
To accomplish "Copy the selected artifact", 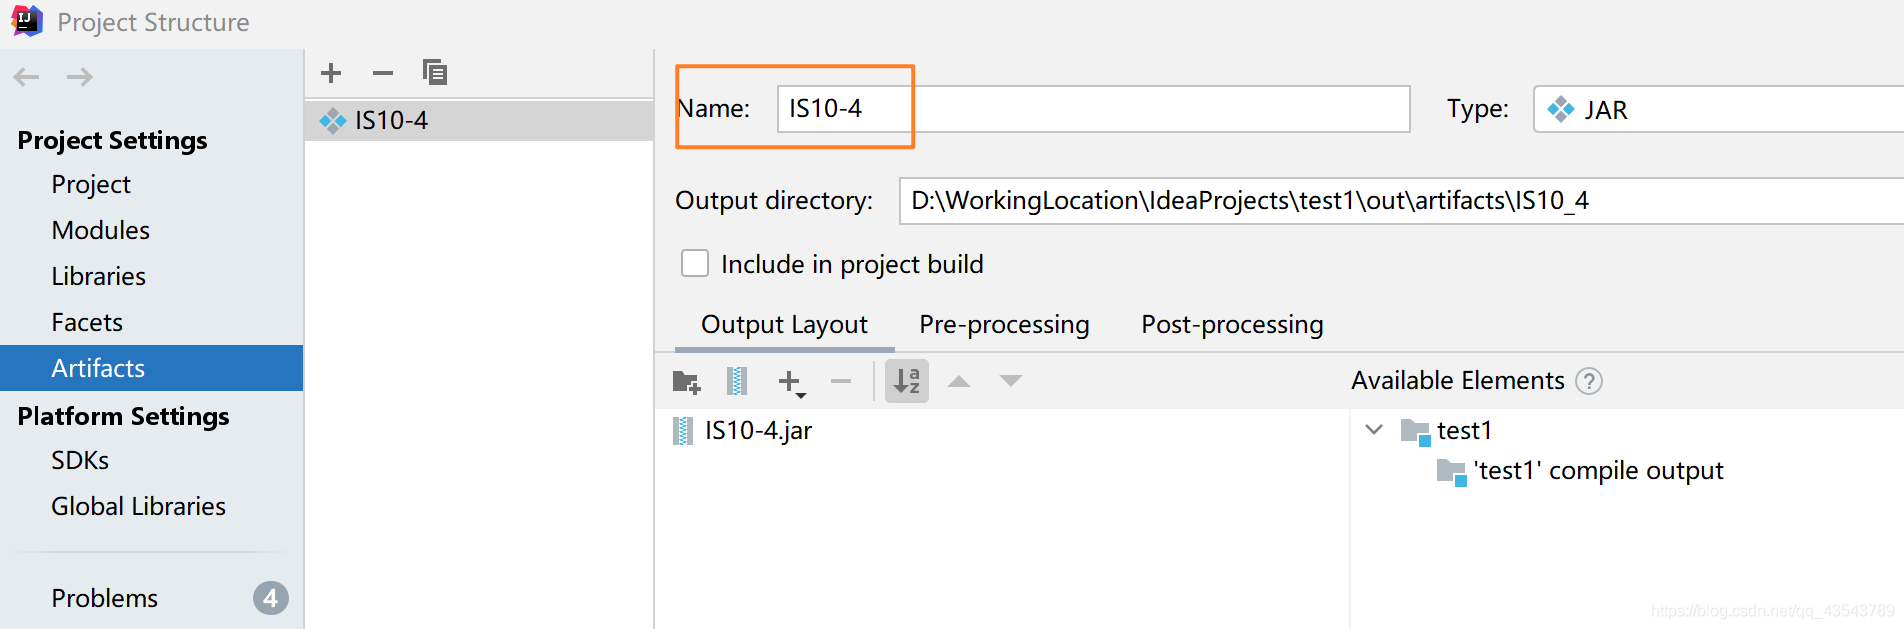I will [435, 72].
